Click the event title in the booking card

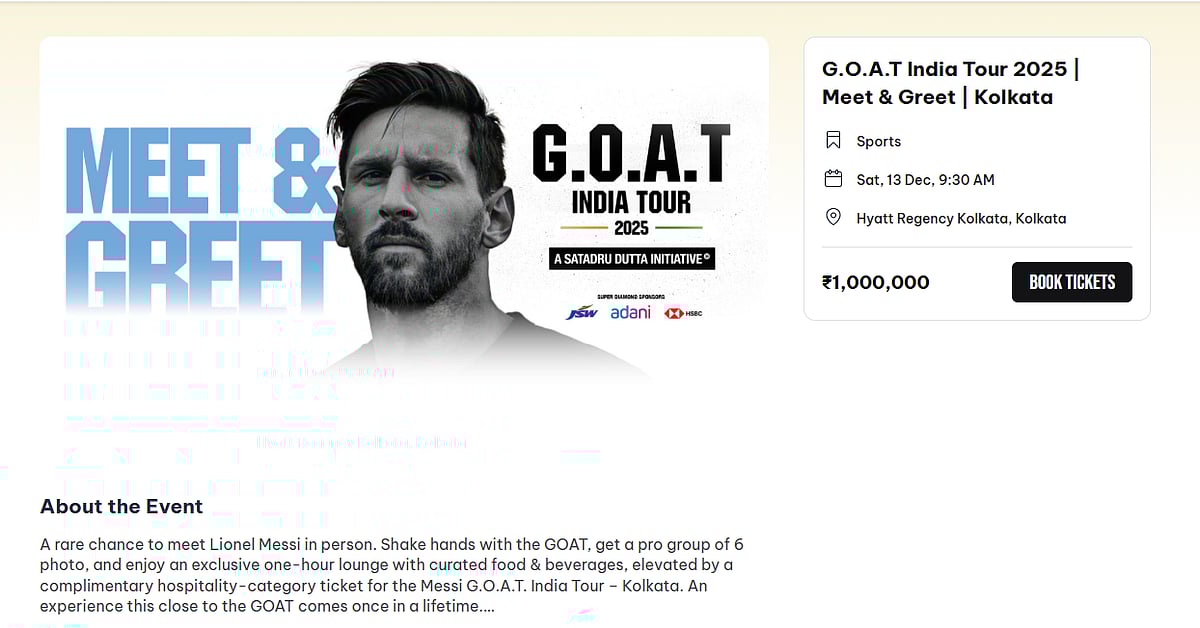point(950,83)
